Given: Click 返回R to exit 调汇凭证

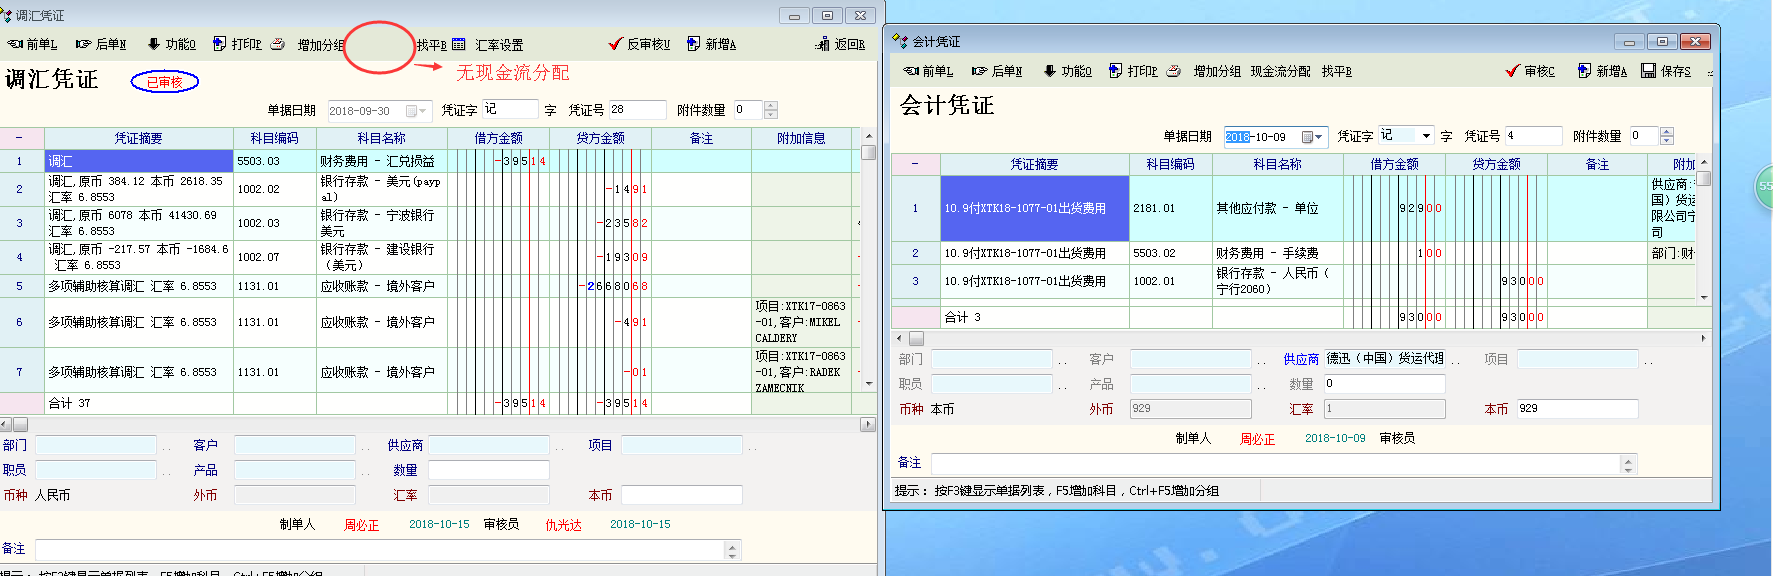Looking at the screenshot, I should click(x=840, y=44).
